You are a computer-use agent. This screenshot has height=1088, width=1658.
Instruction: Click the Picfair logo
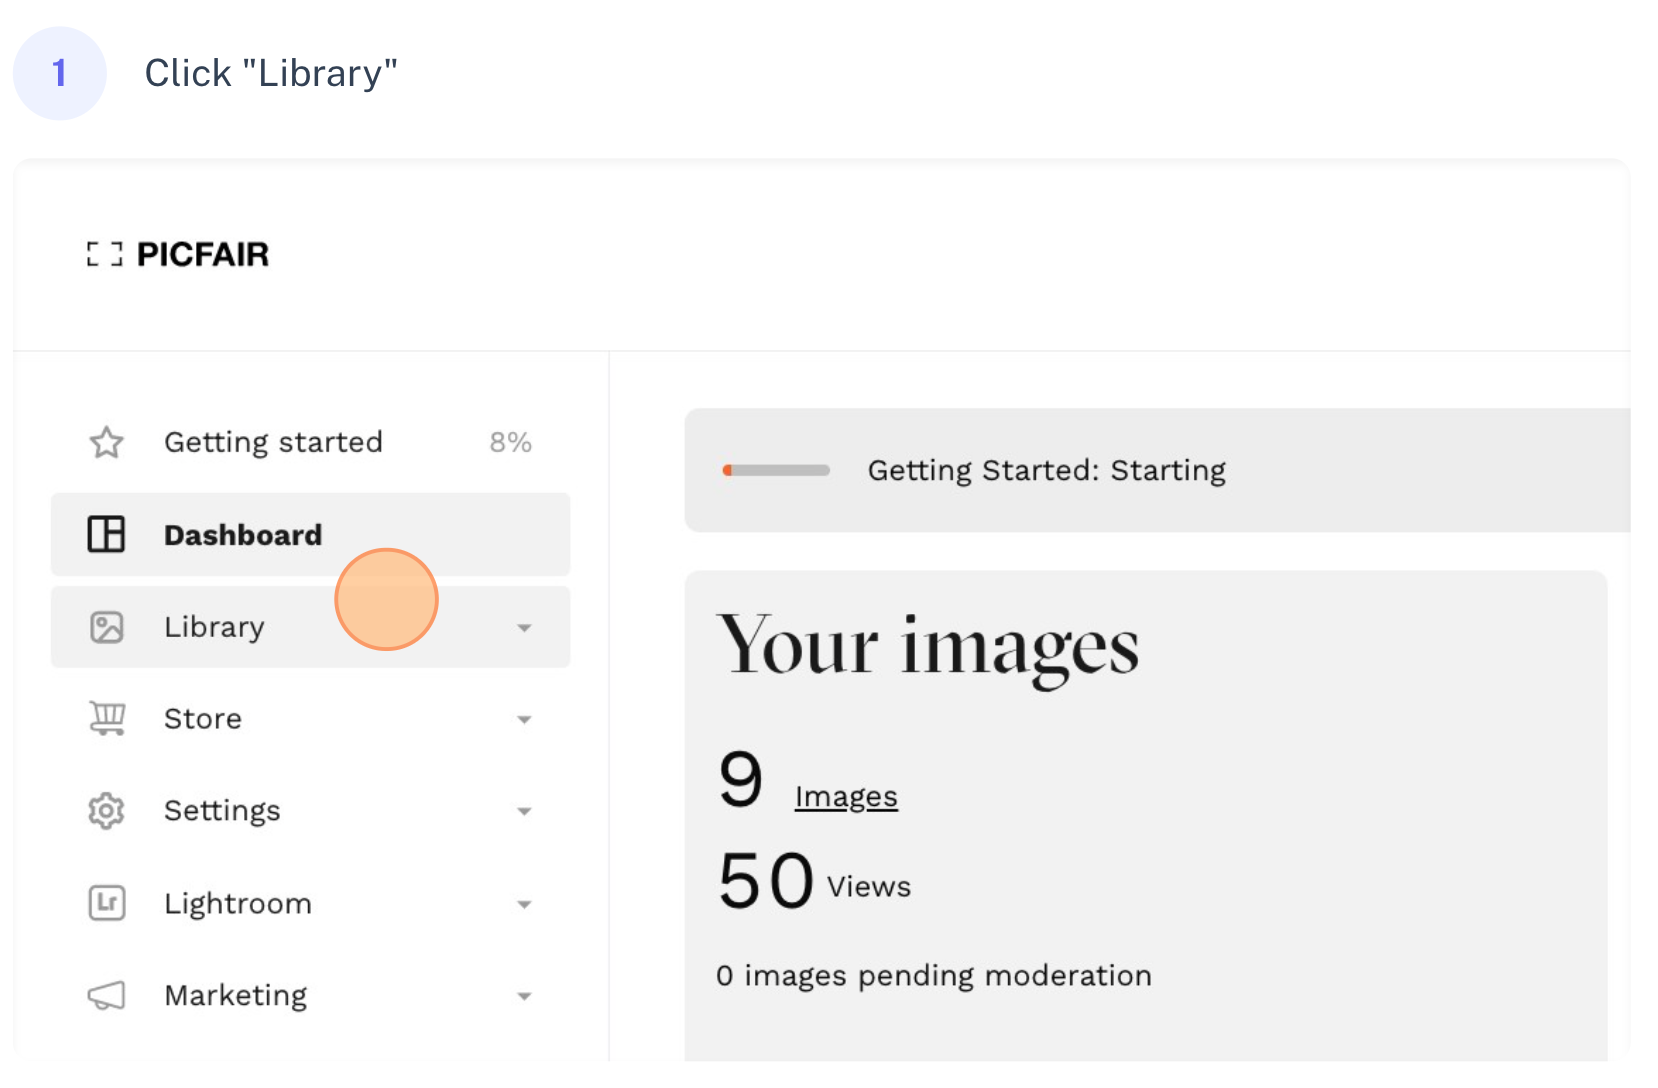coord(178,254)
